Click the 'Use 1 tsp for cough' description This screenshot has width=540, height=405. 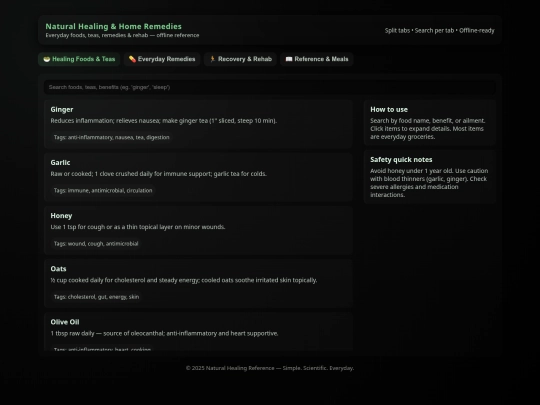138,227
